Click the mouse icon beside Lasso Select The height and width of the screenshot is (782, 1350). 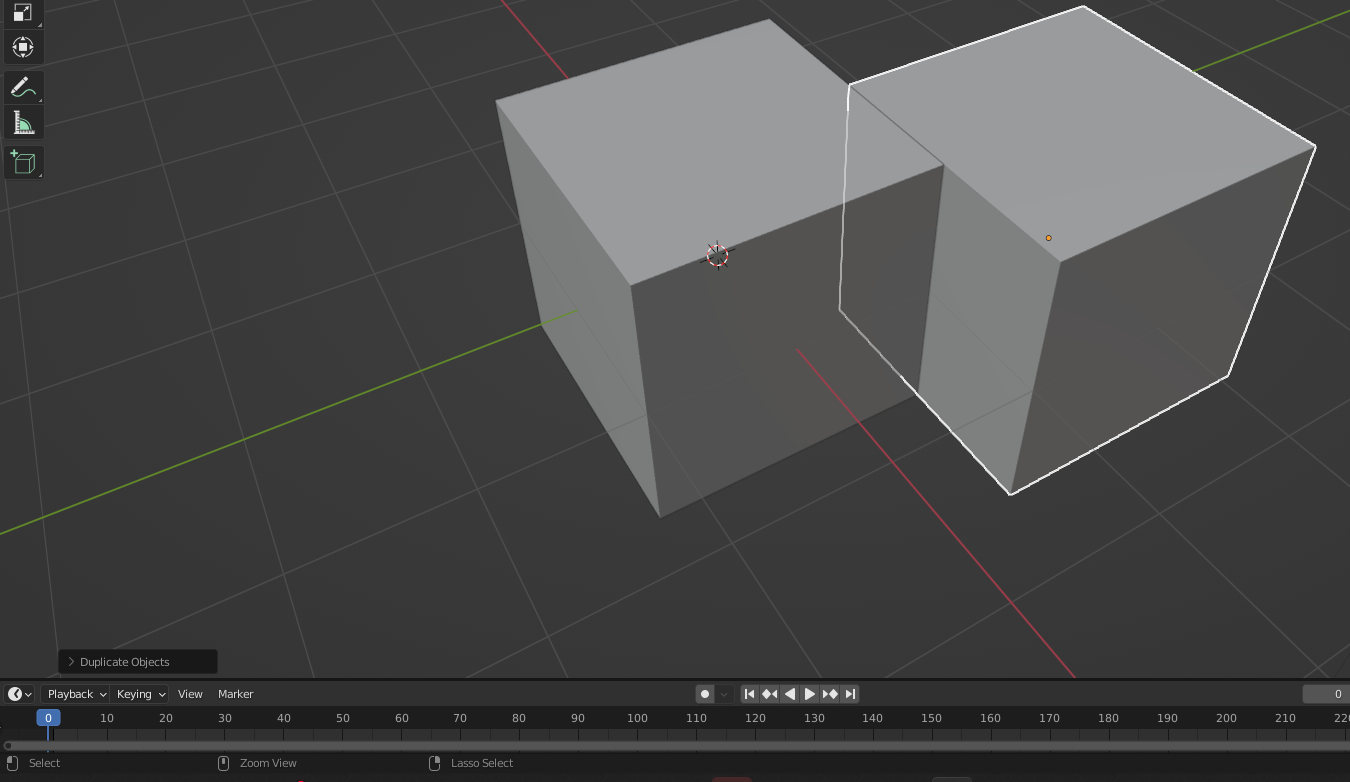pyautogui.click(x=435, y=763)
